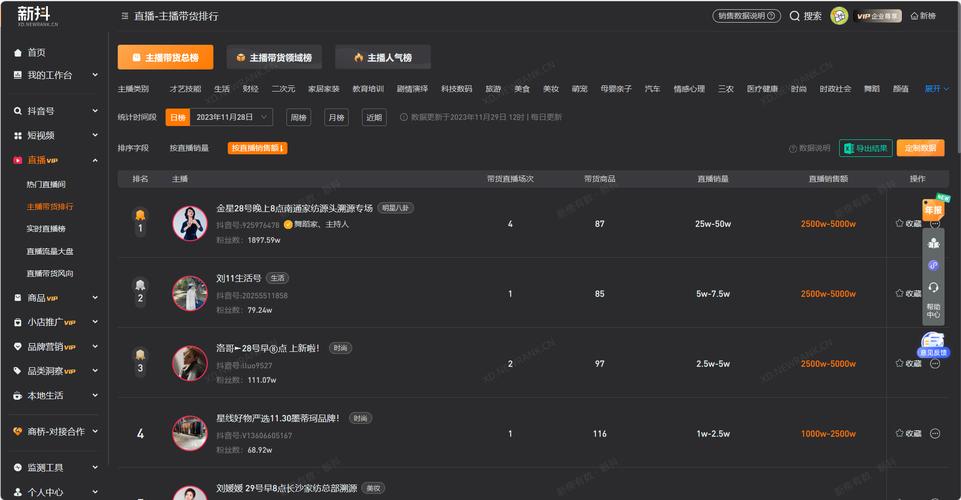
Task: Click the 明星八卦 tag chip
Action: click(x=395, y=208)
